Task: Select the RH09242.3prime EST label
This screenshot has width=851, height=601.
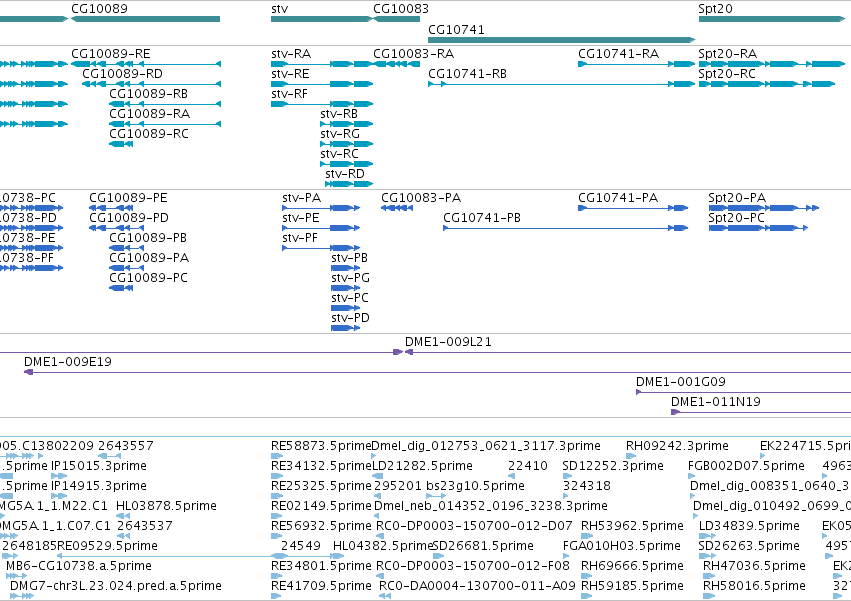Action: tap(677, 446)
